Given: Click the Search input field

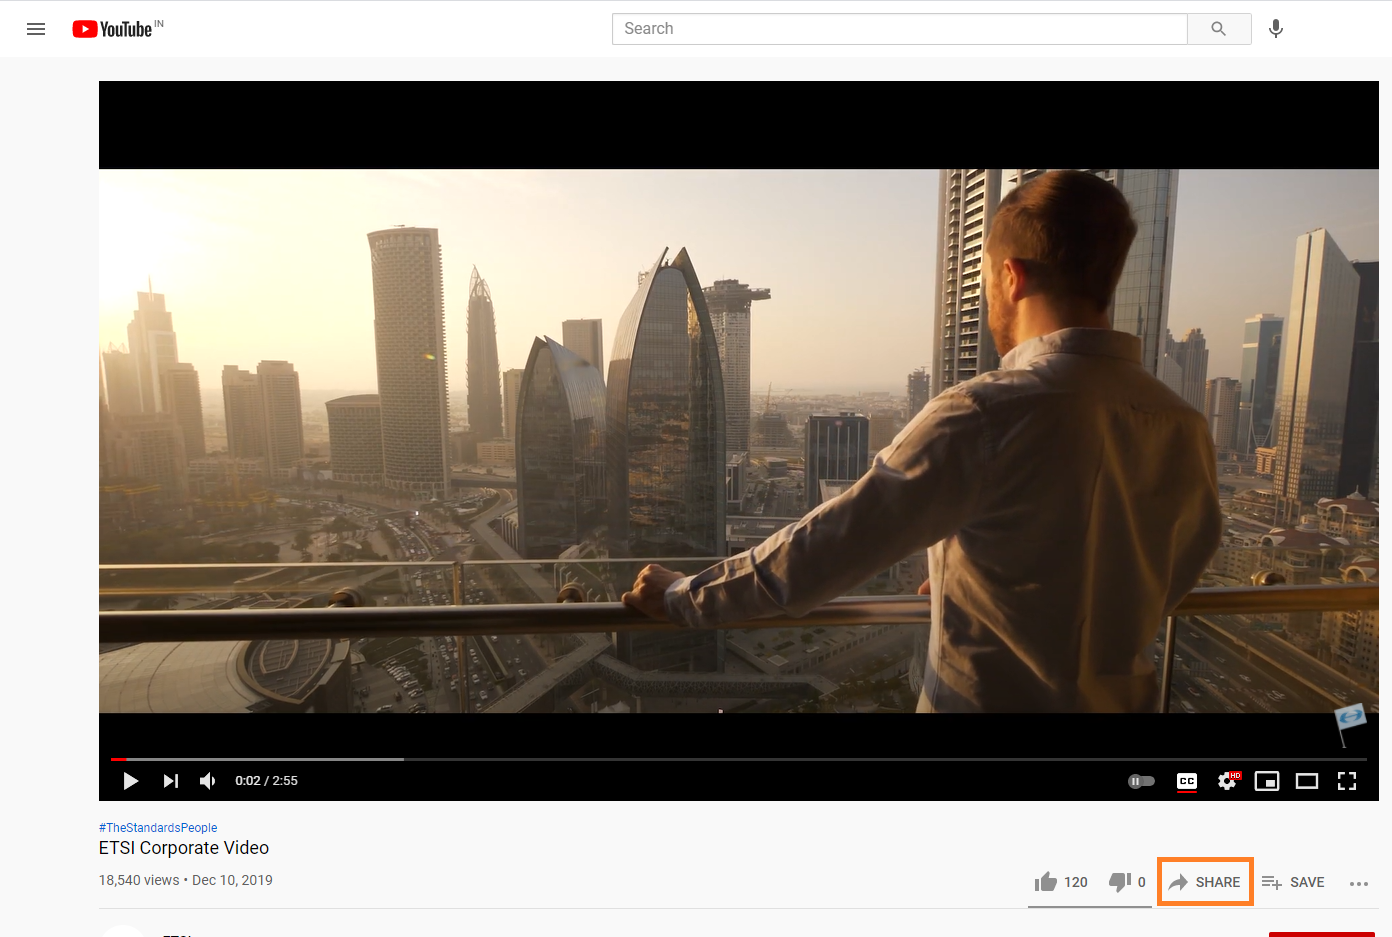Looking at the screenshot, I should click(899, 29).
